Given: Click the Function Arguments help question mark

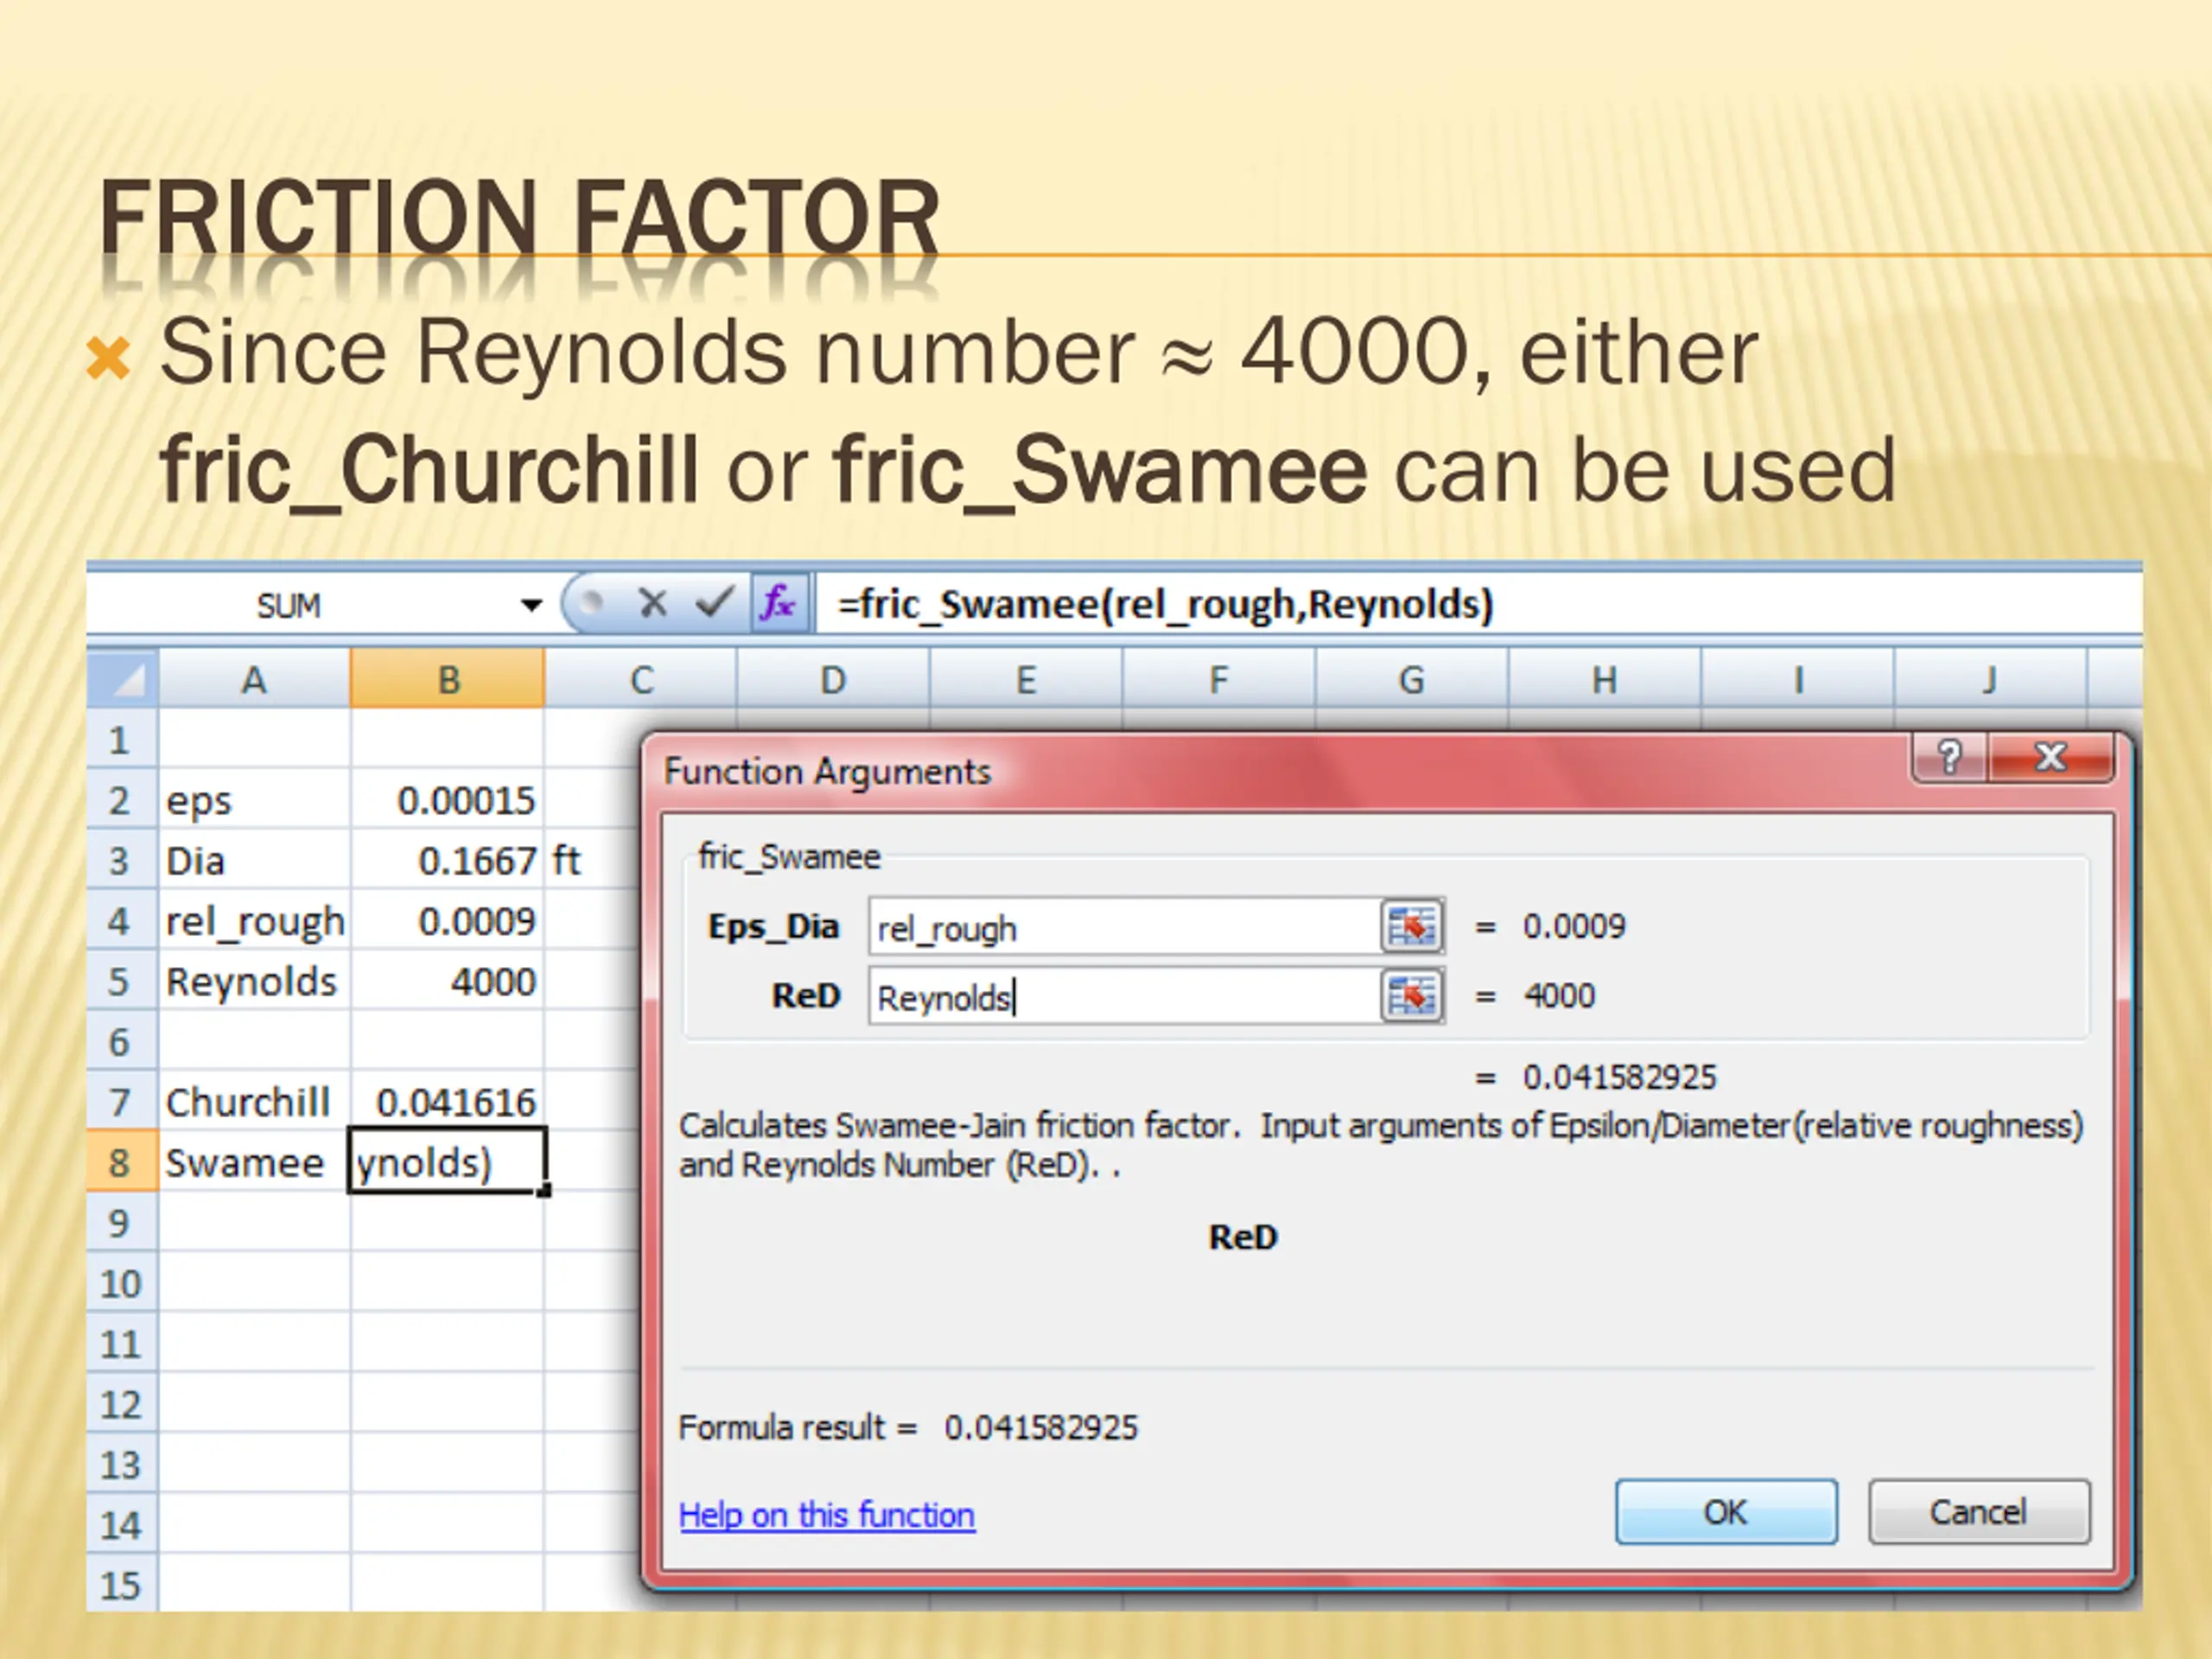Looking at the screenshot, I should pyautogui.click(x=1950, y=757).
